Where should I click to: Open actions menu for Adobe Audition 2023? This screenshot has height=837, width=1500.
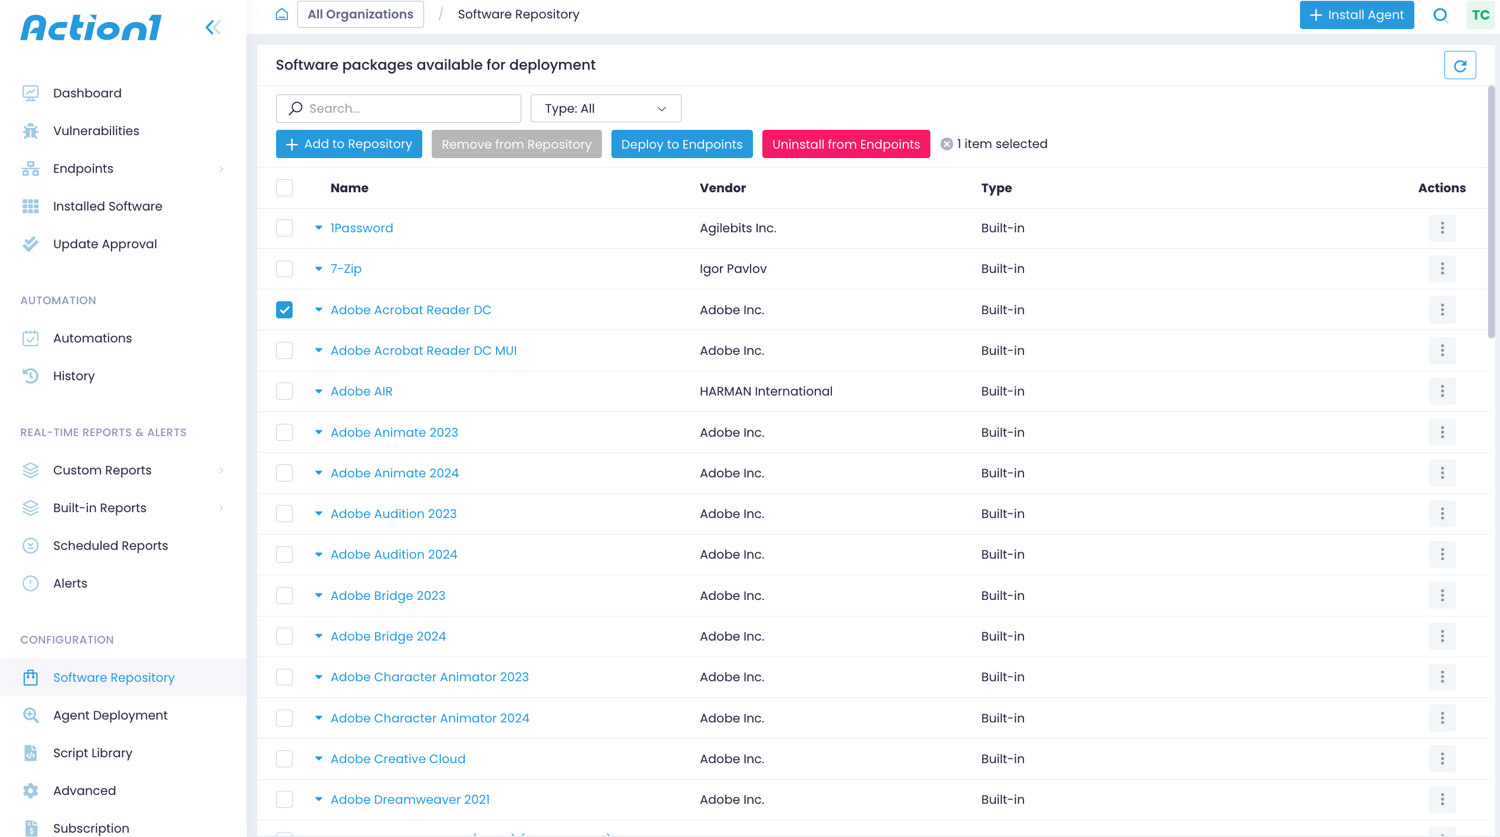1442,514
